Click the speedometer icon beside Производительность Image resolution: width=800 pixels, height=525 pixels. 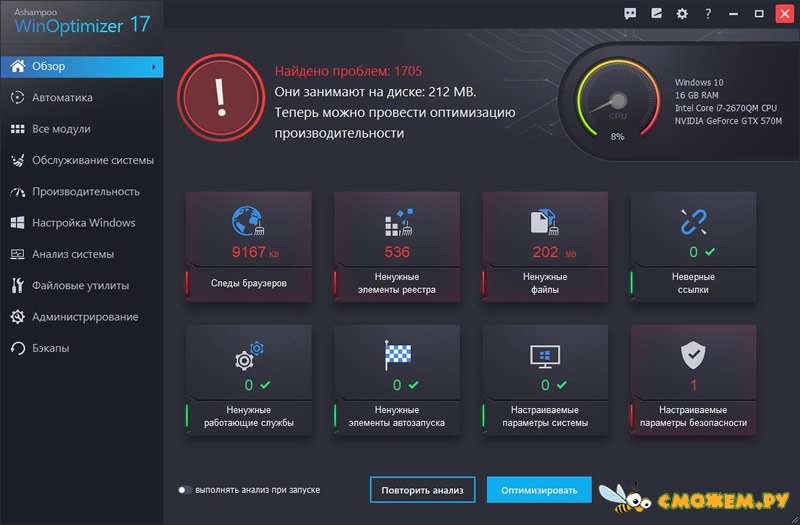[17, 192]
